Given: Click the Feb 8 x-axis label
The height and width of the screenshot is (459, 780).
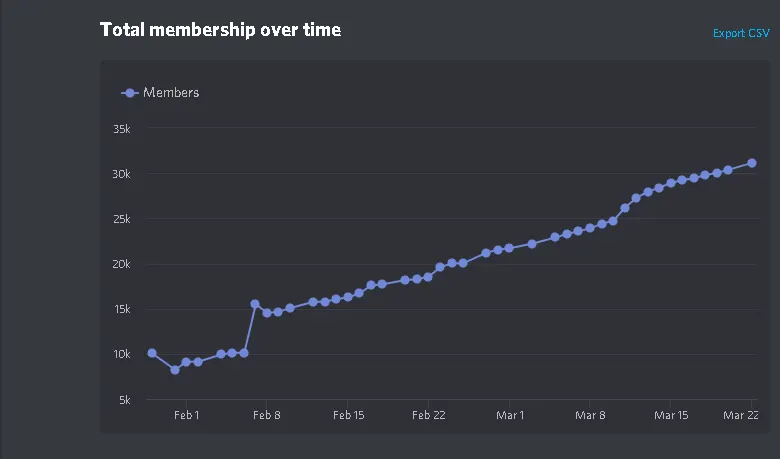Looking at the screenshot, I should pyautogui.click(x=267, y=415).
